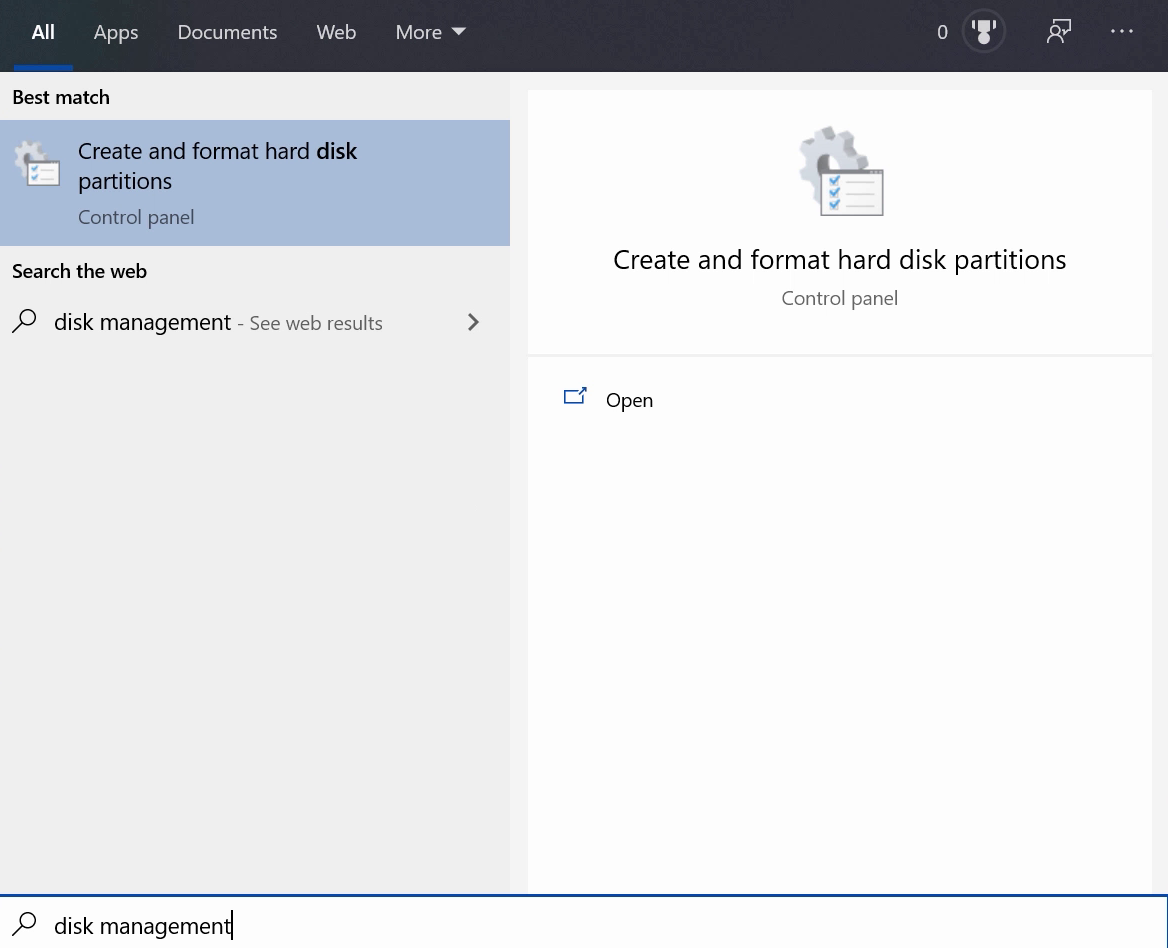The height and width of the screenshot is (948, 1168).
Task: Click the small control panel icon in Best match
Action: pos(38,164)
